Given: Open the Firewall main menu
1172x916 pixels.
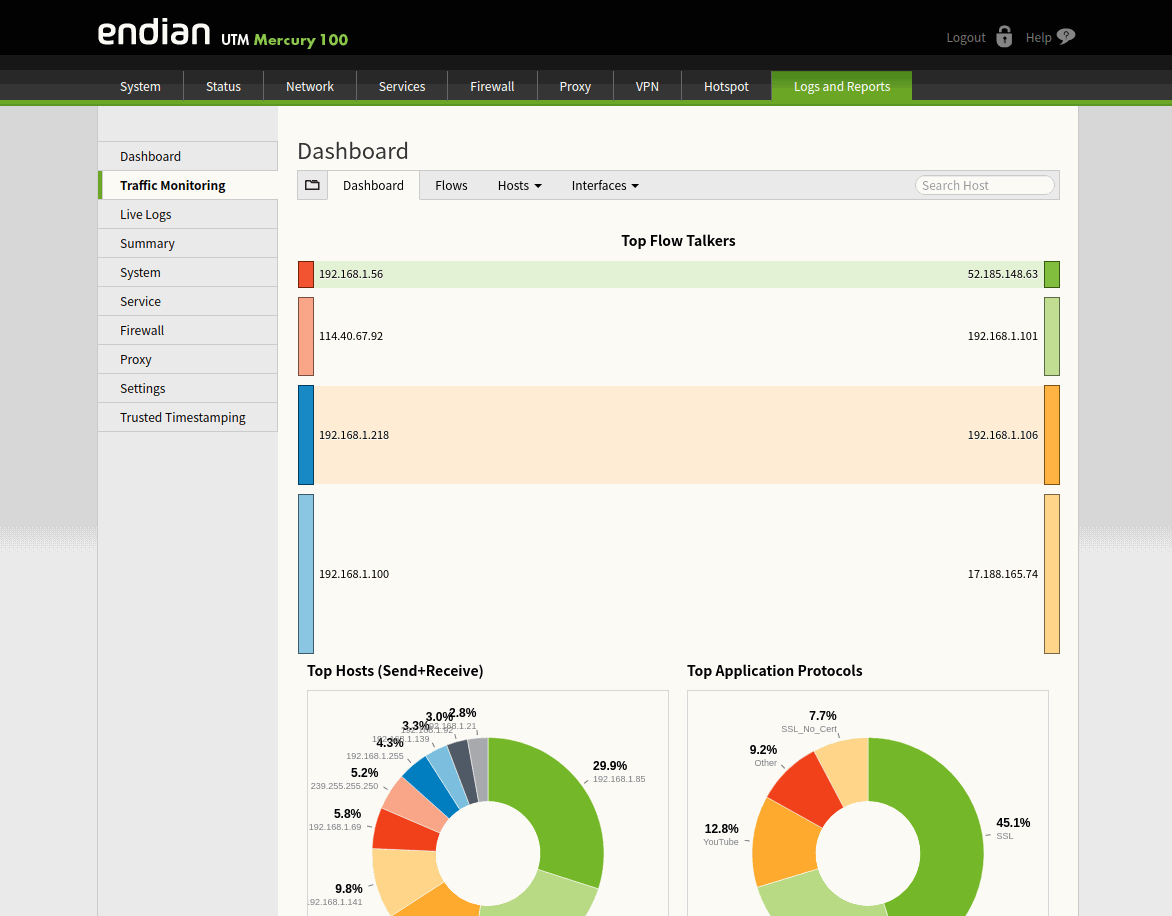Looking at the screenshot, I should [493, 86].
